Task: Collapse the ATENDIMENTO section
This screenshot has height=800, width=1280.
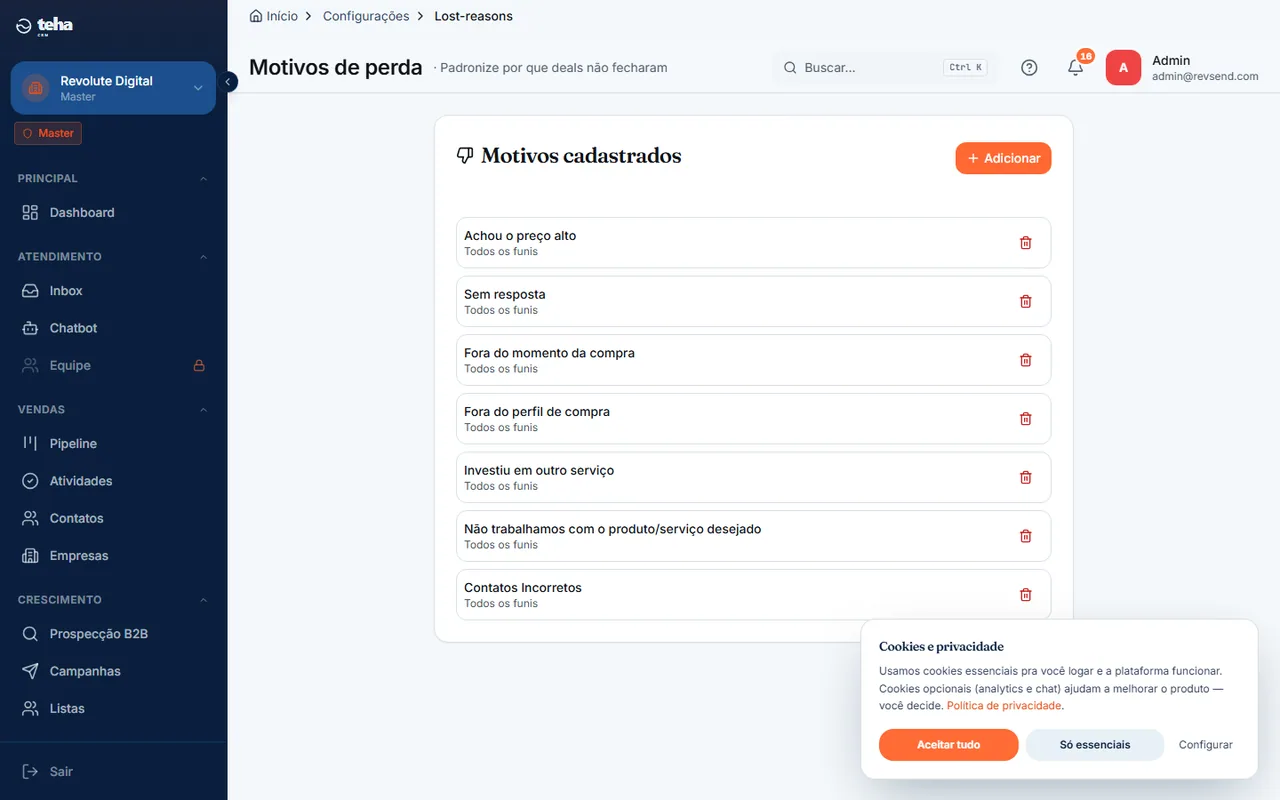Action: pyautogui.click(x=204, y=257)
